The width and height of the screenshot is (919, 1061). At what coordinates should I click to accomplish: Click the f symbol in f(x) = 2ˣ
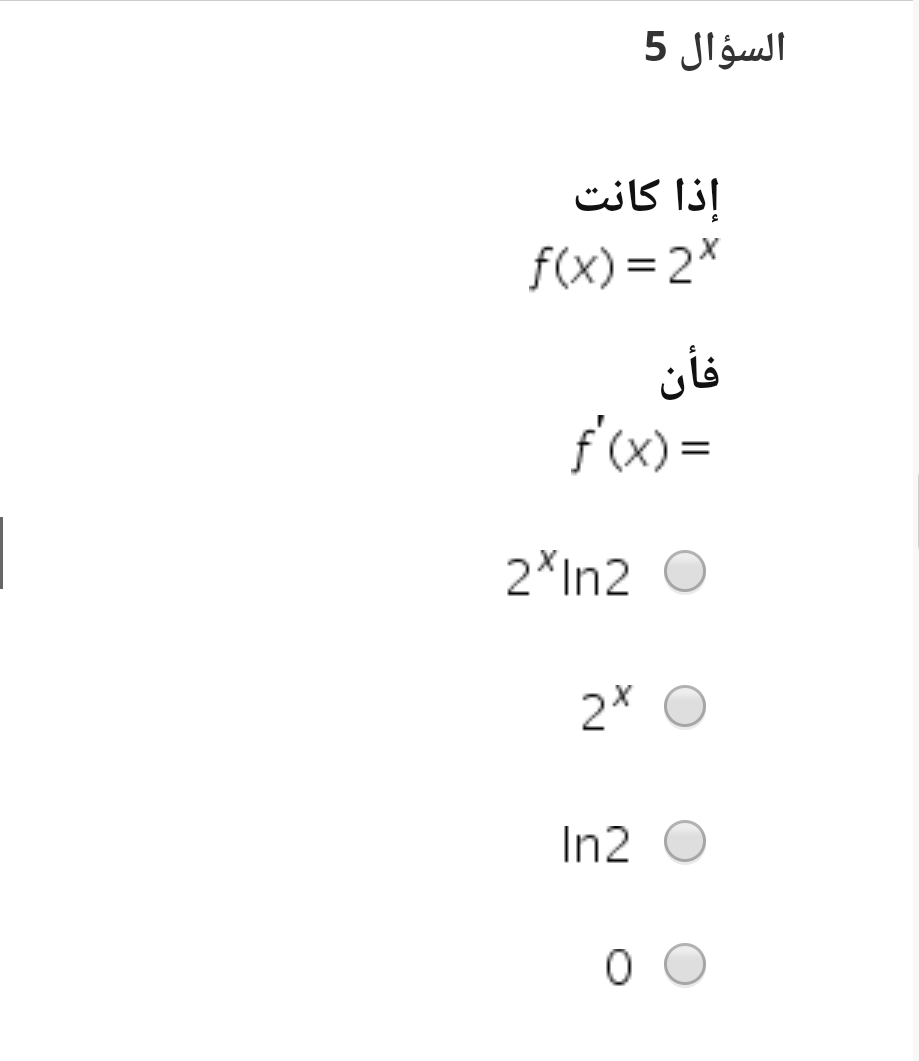click(540, 267)
